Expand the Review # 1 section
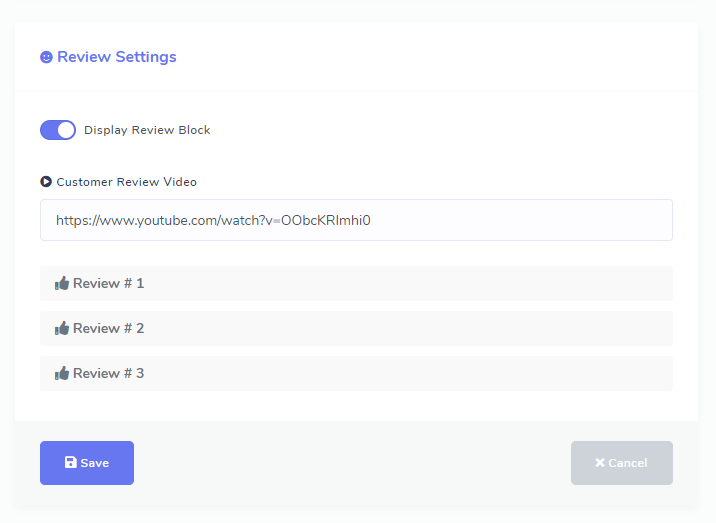The width and height of the screenshot is (716, 523). pyautogui.click(x=356, y=284)
